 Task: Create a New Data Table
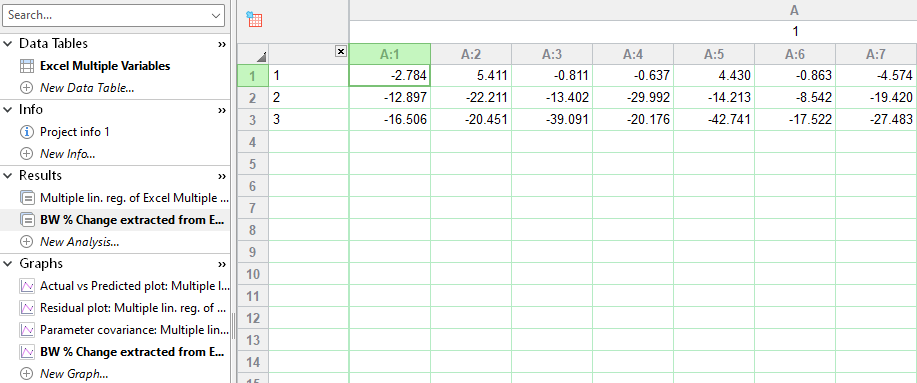(x=87, y=88)
